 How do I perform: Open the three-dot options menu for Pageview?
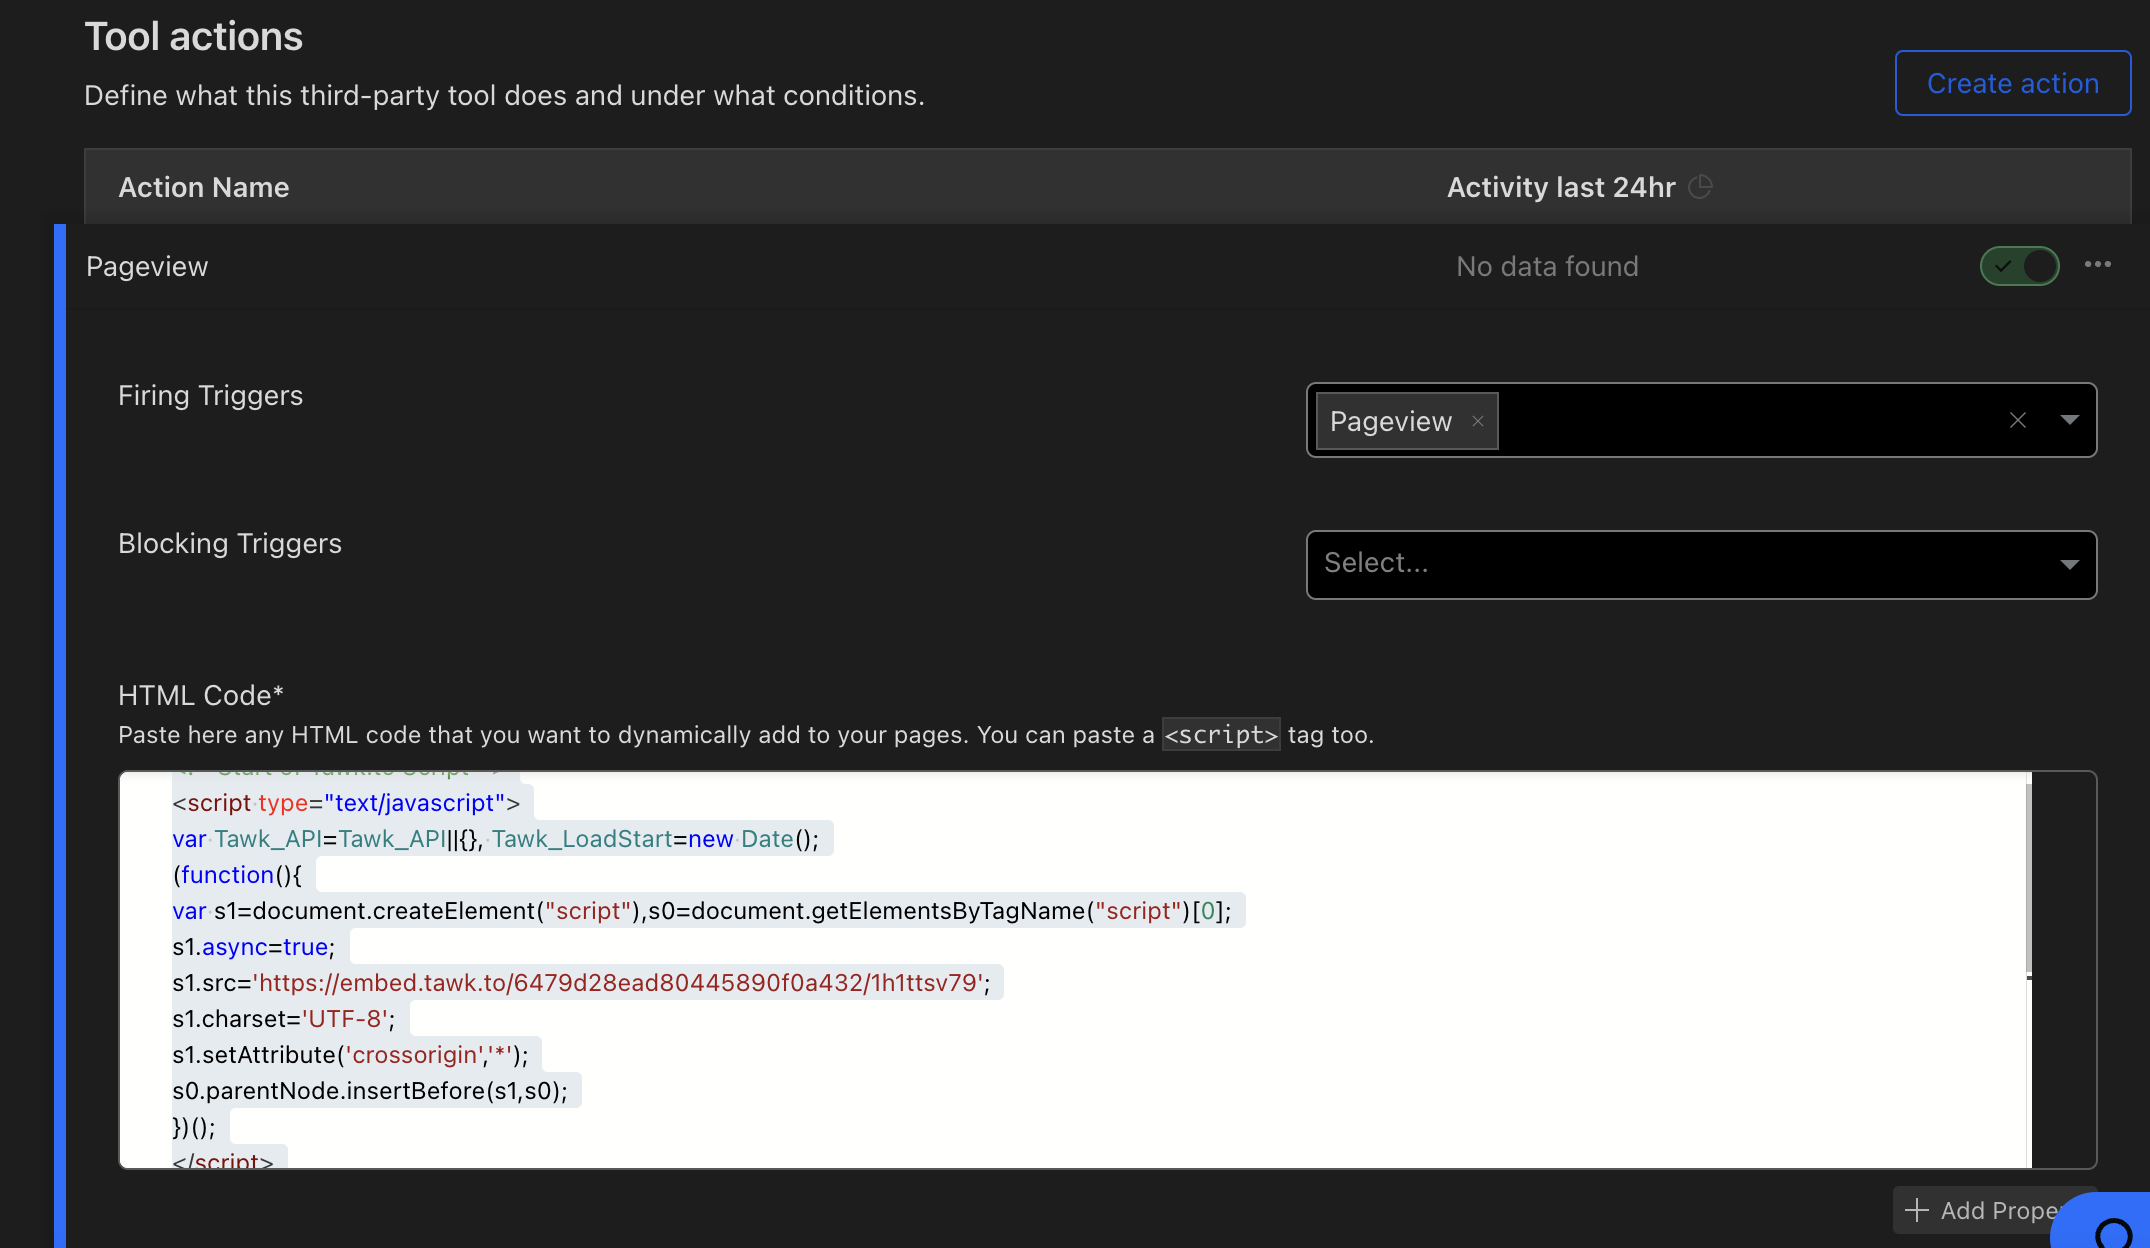coord(2098,264)
